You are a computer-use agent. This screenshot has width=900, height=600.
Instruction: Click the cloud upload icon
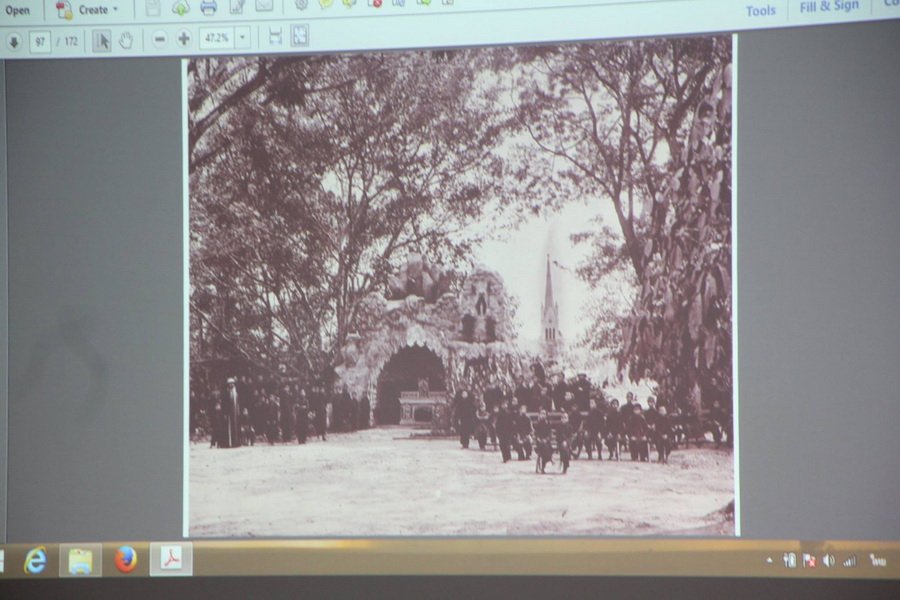point(181,7)
